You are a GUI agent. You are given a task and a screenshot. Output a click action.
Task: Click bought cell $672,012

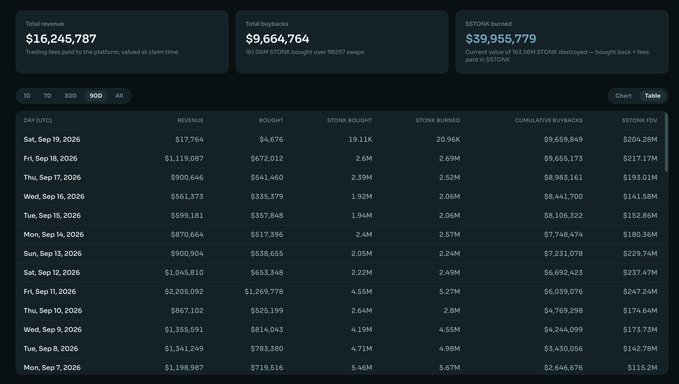(267, 158)
